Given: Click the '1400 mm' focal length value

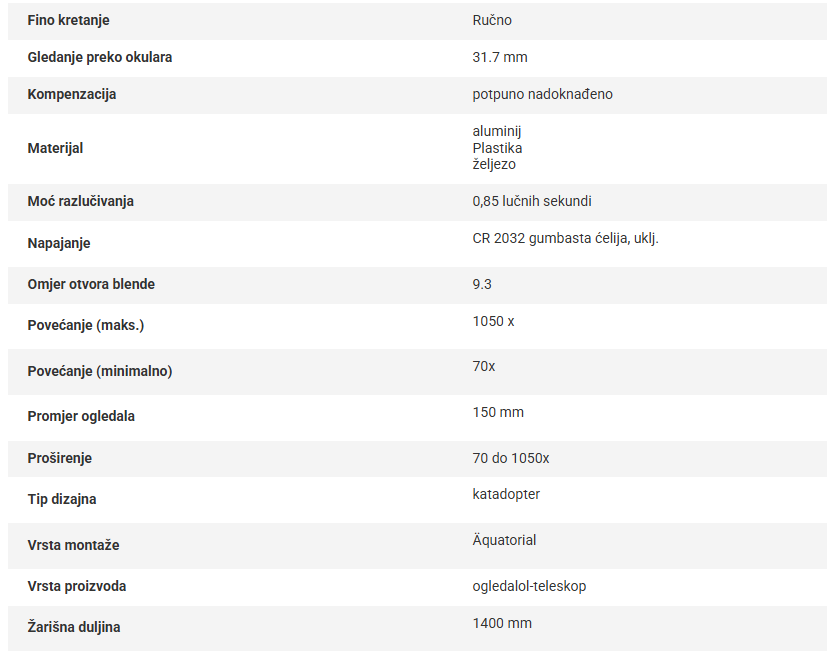Looking at the screenshot, I should pyautogui.click(x=502, y=623).
